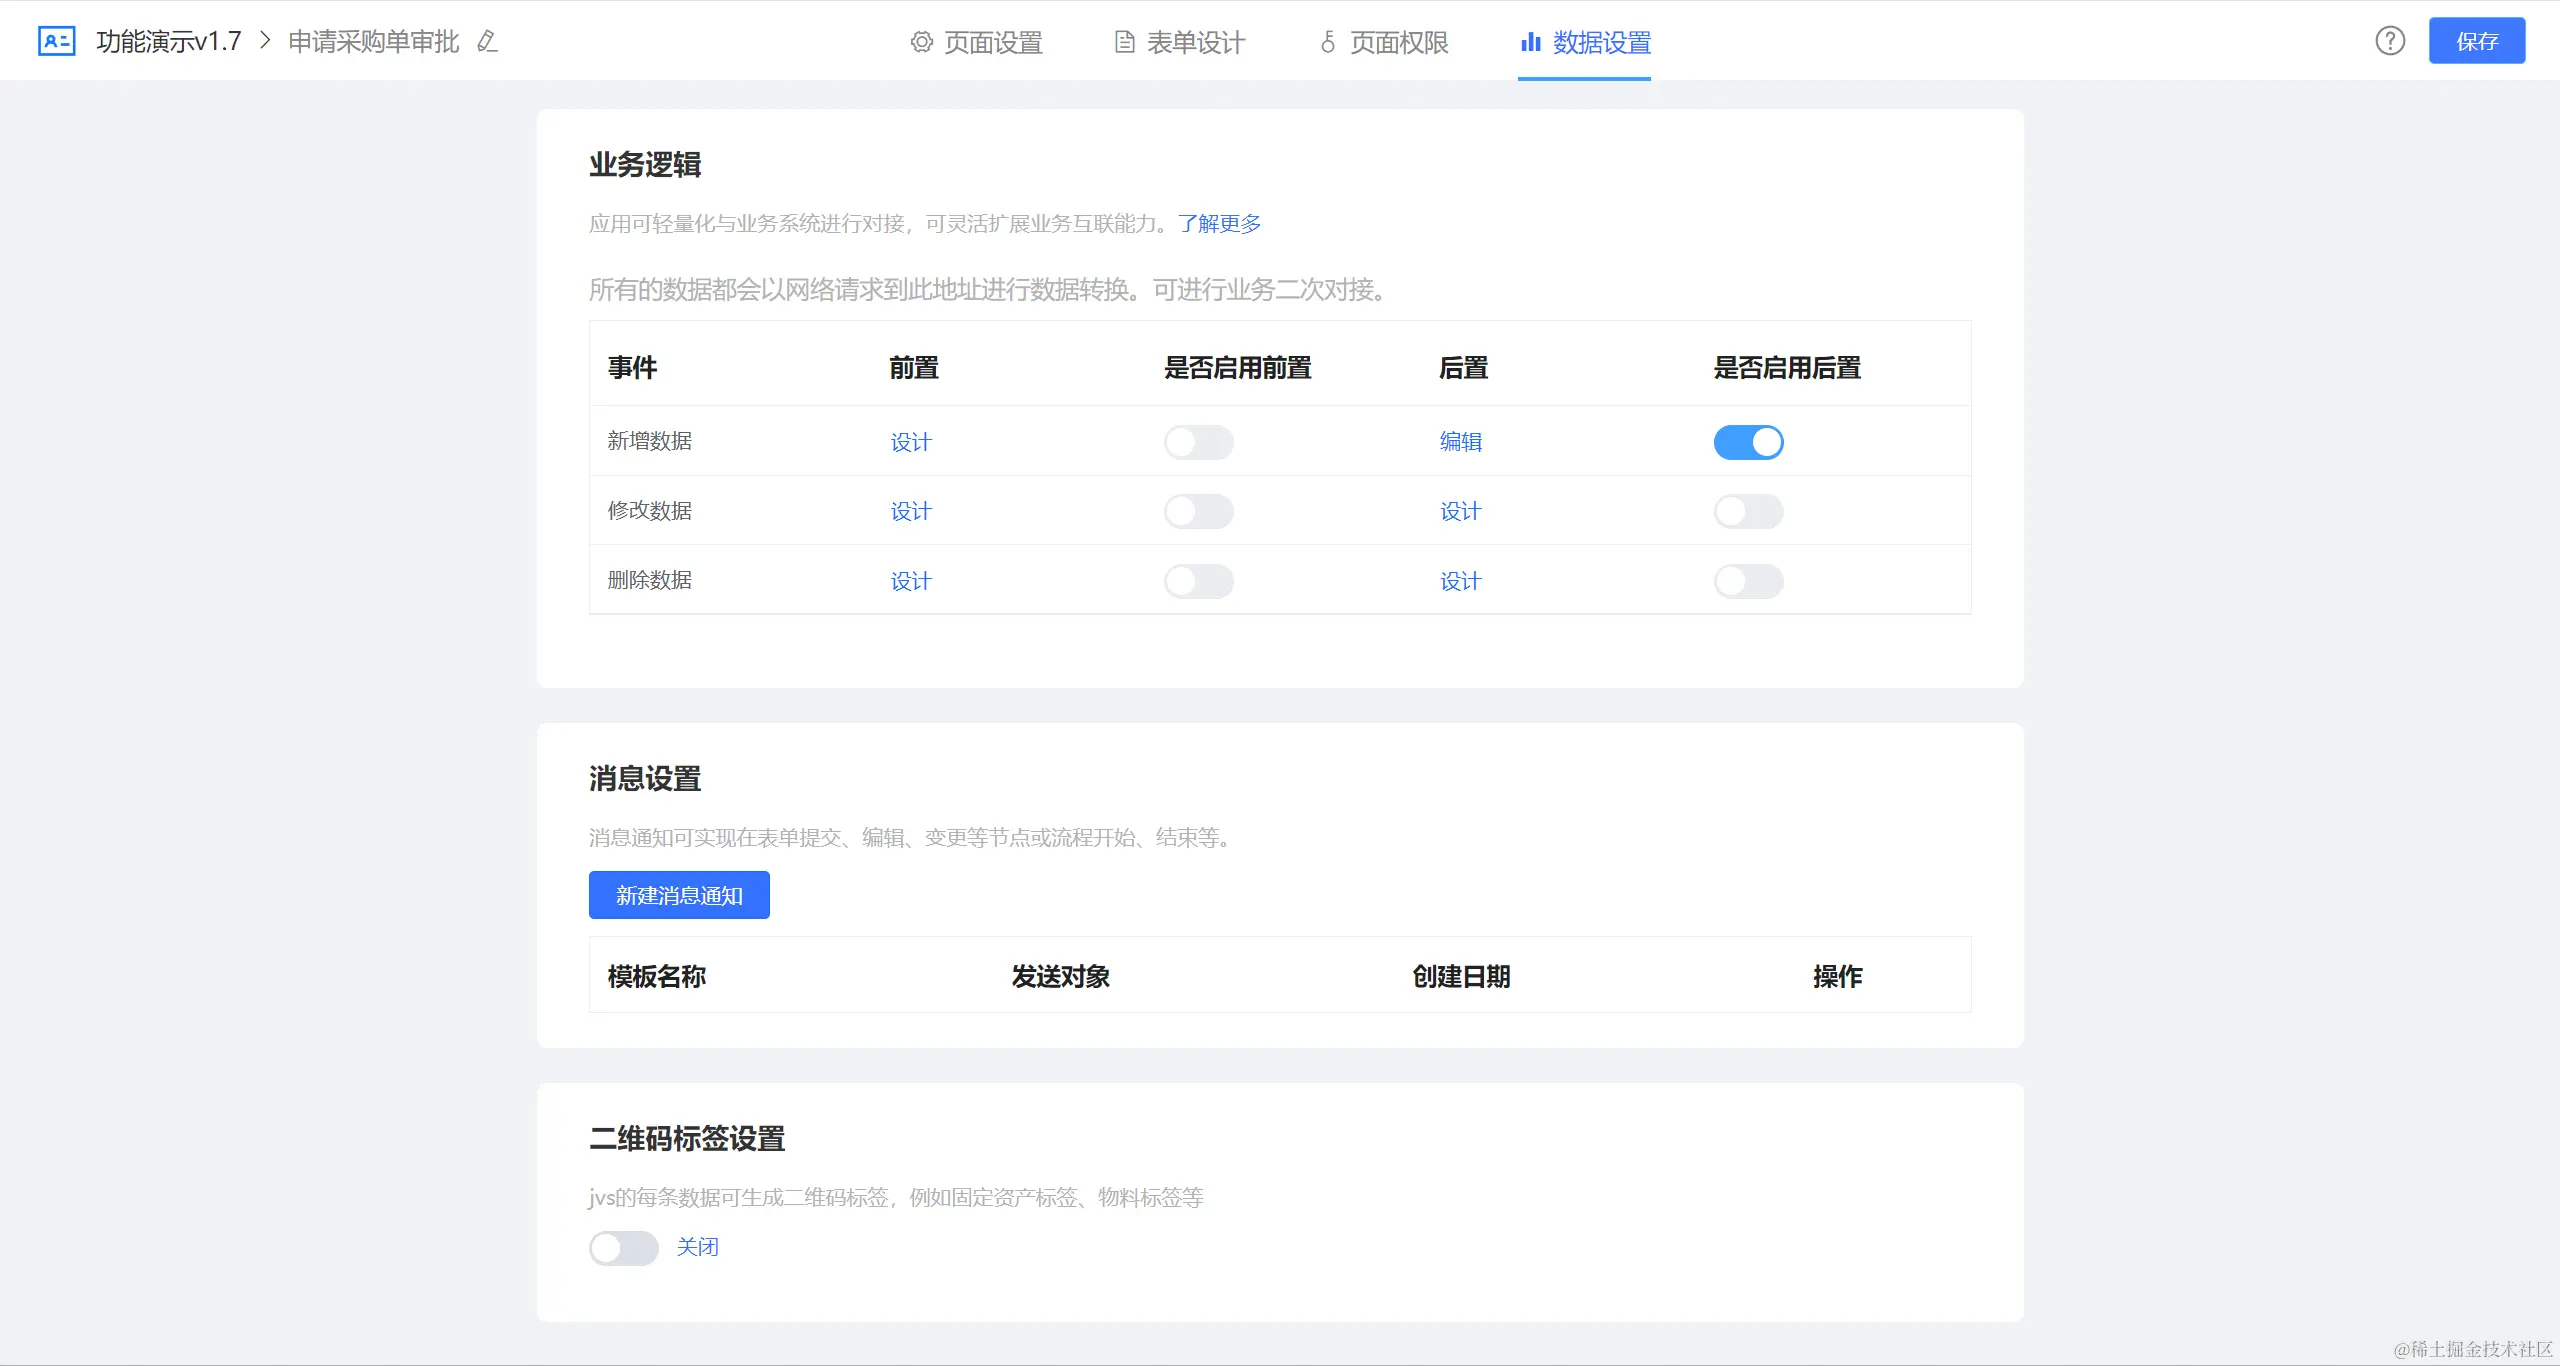Screen dimensions: 2560x1366
Task: Turn on 后置 toggle for 删除数据
Action: coord(1748,581)
